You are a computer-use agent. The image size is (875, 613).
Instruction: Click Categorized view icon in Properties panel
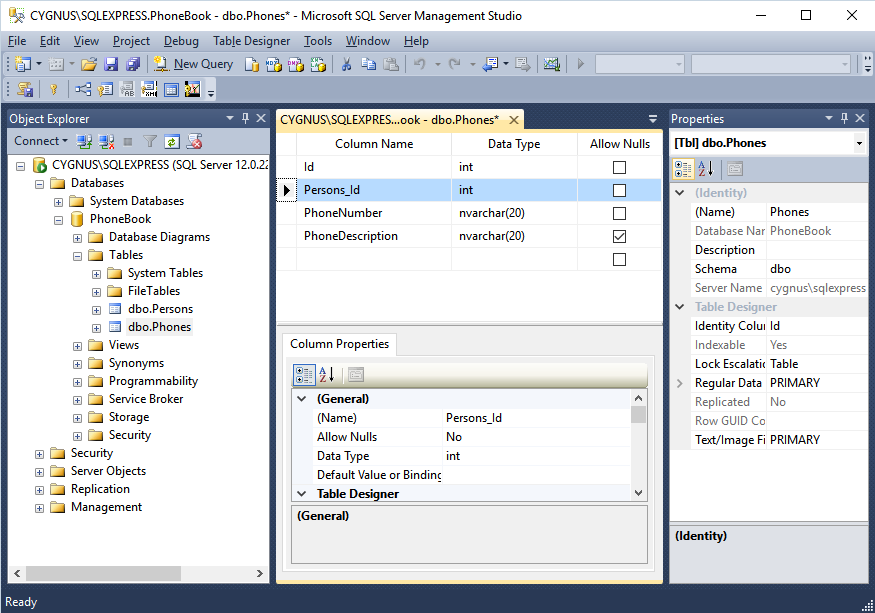684,169
